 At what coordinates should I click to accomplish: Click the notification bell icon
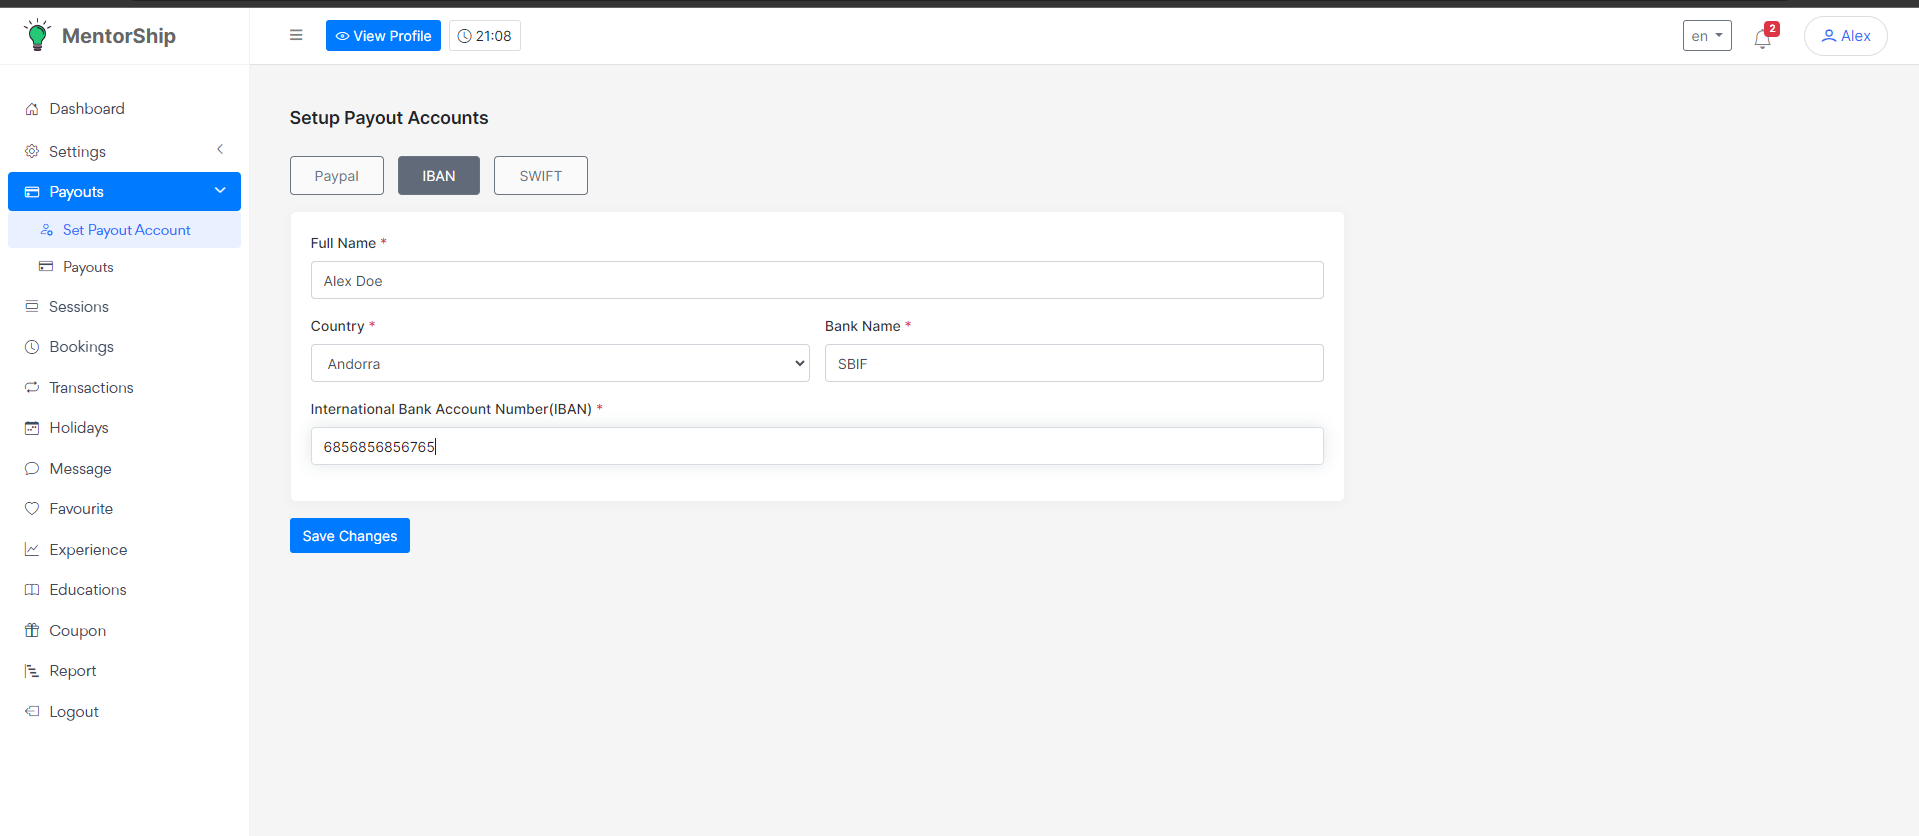point(1762,39)
